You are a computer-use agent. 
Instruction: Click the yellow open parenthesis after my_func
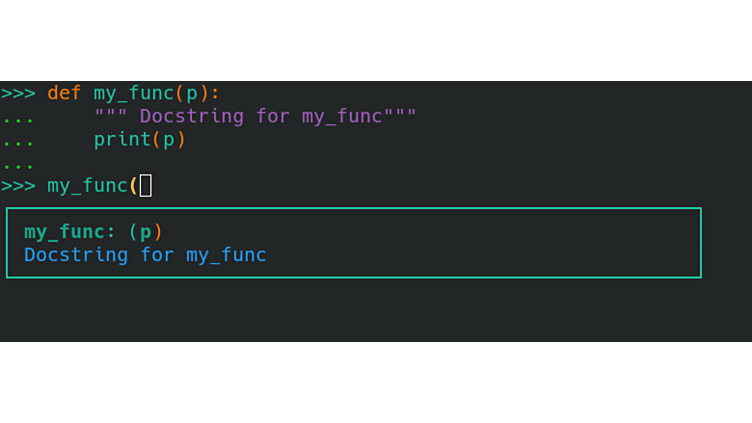pos(133,186)
